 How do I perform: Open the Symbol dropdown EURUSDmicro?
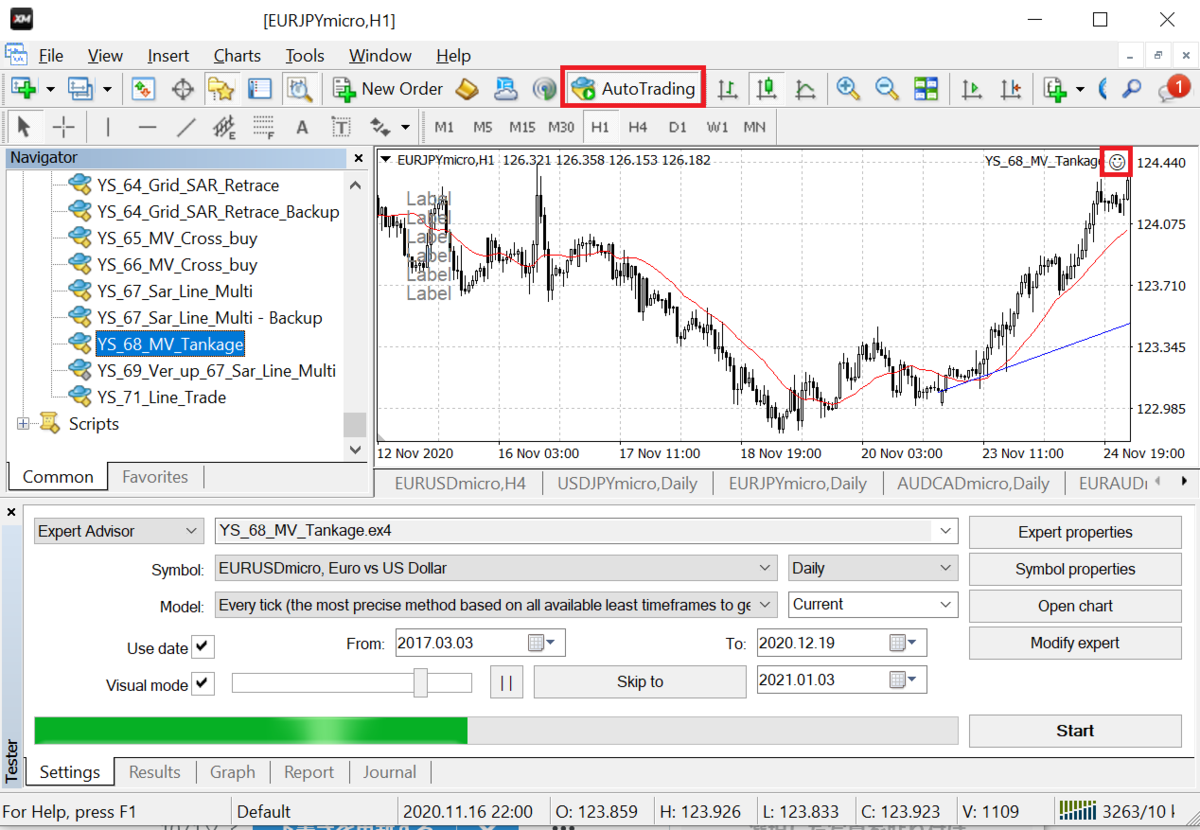496,568
